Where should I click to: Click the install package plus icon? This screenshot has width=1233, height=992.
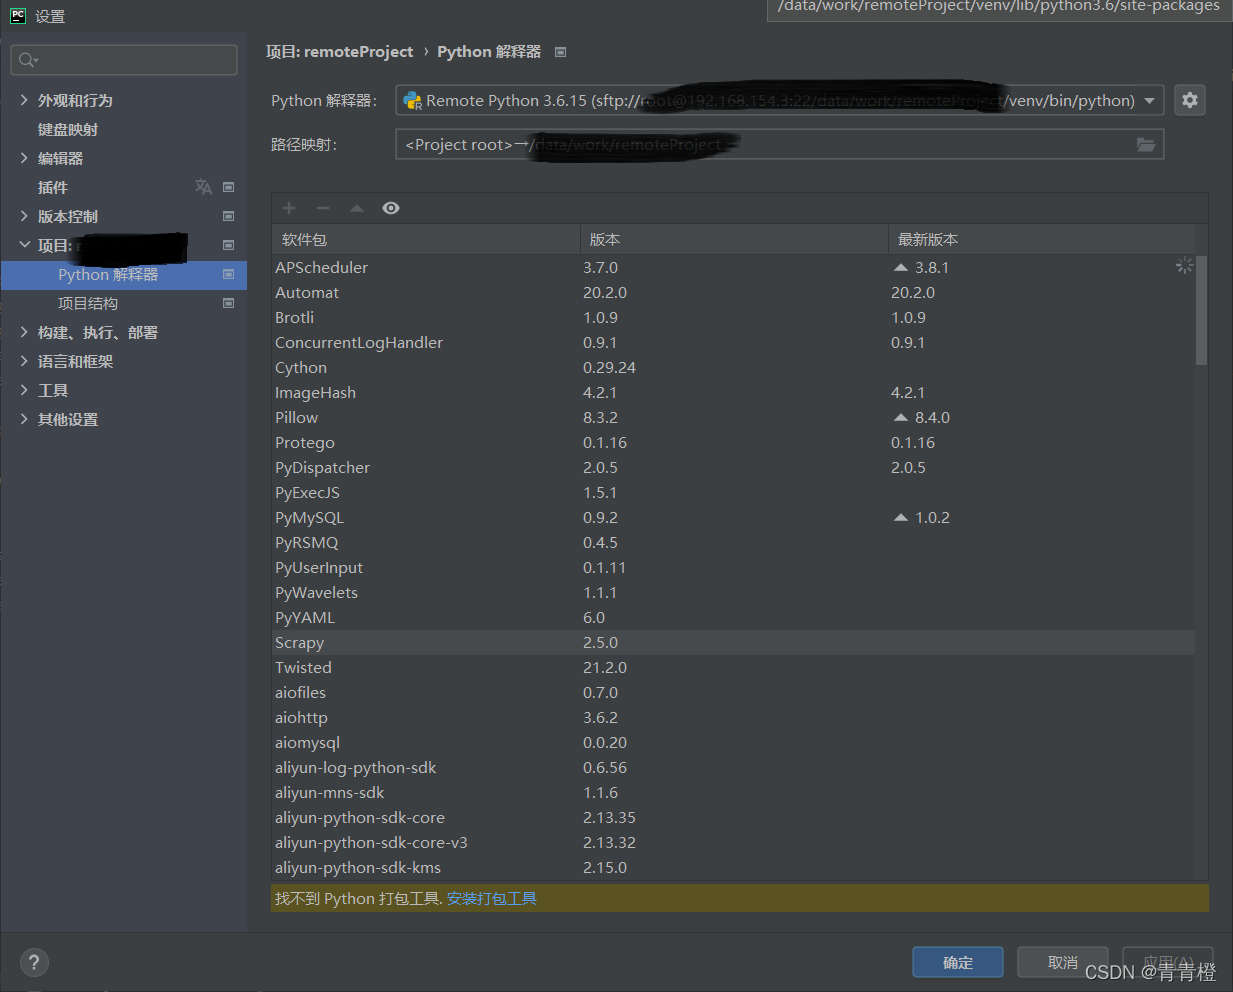289,208
